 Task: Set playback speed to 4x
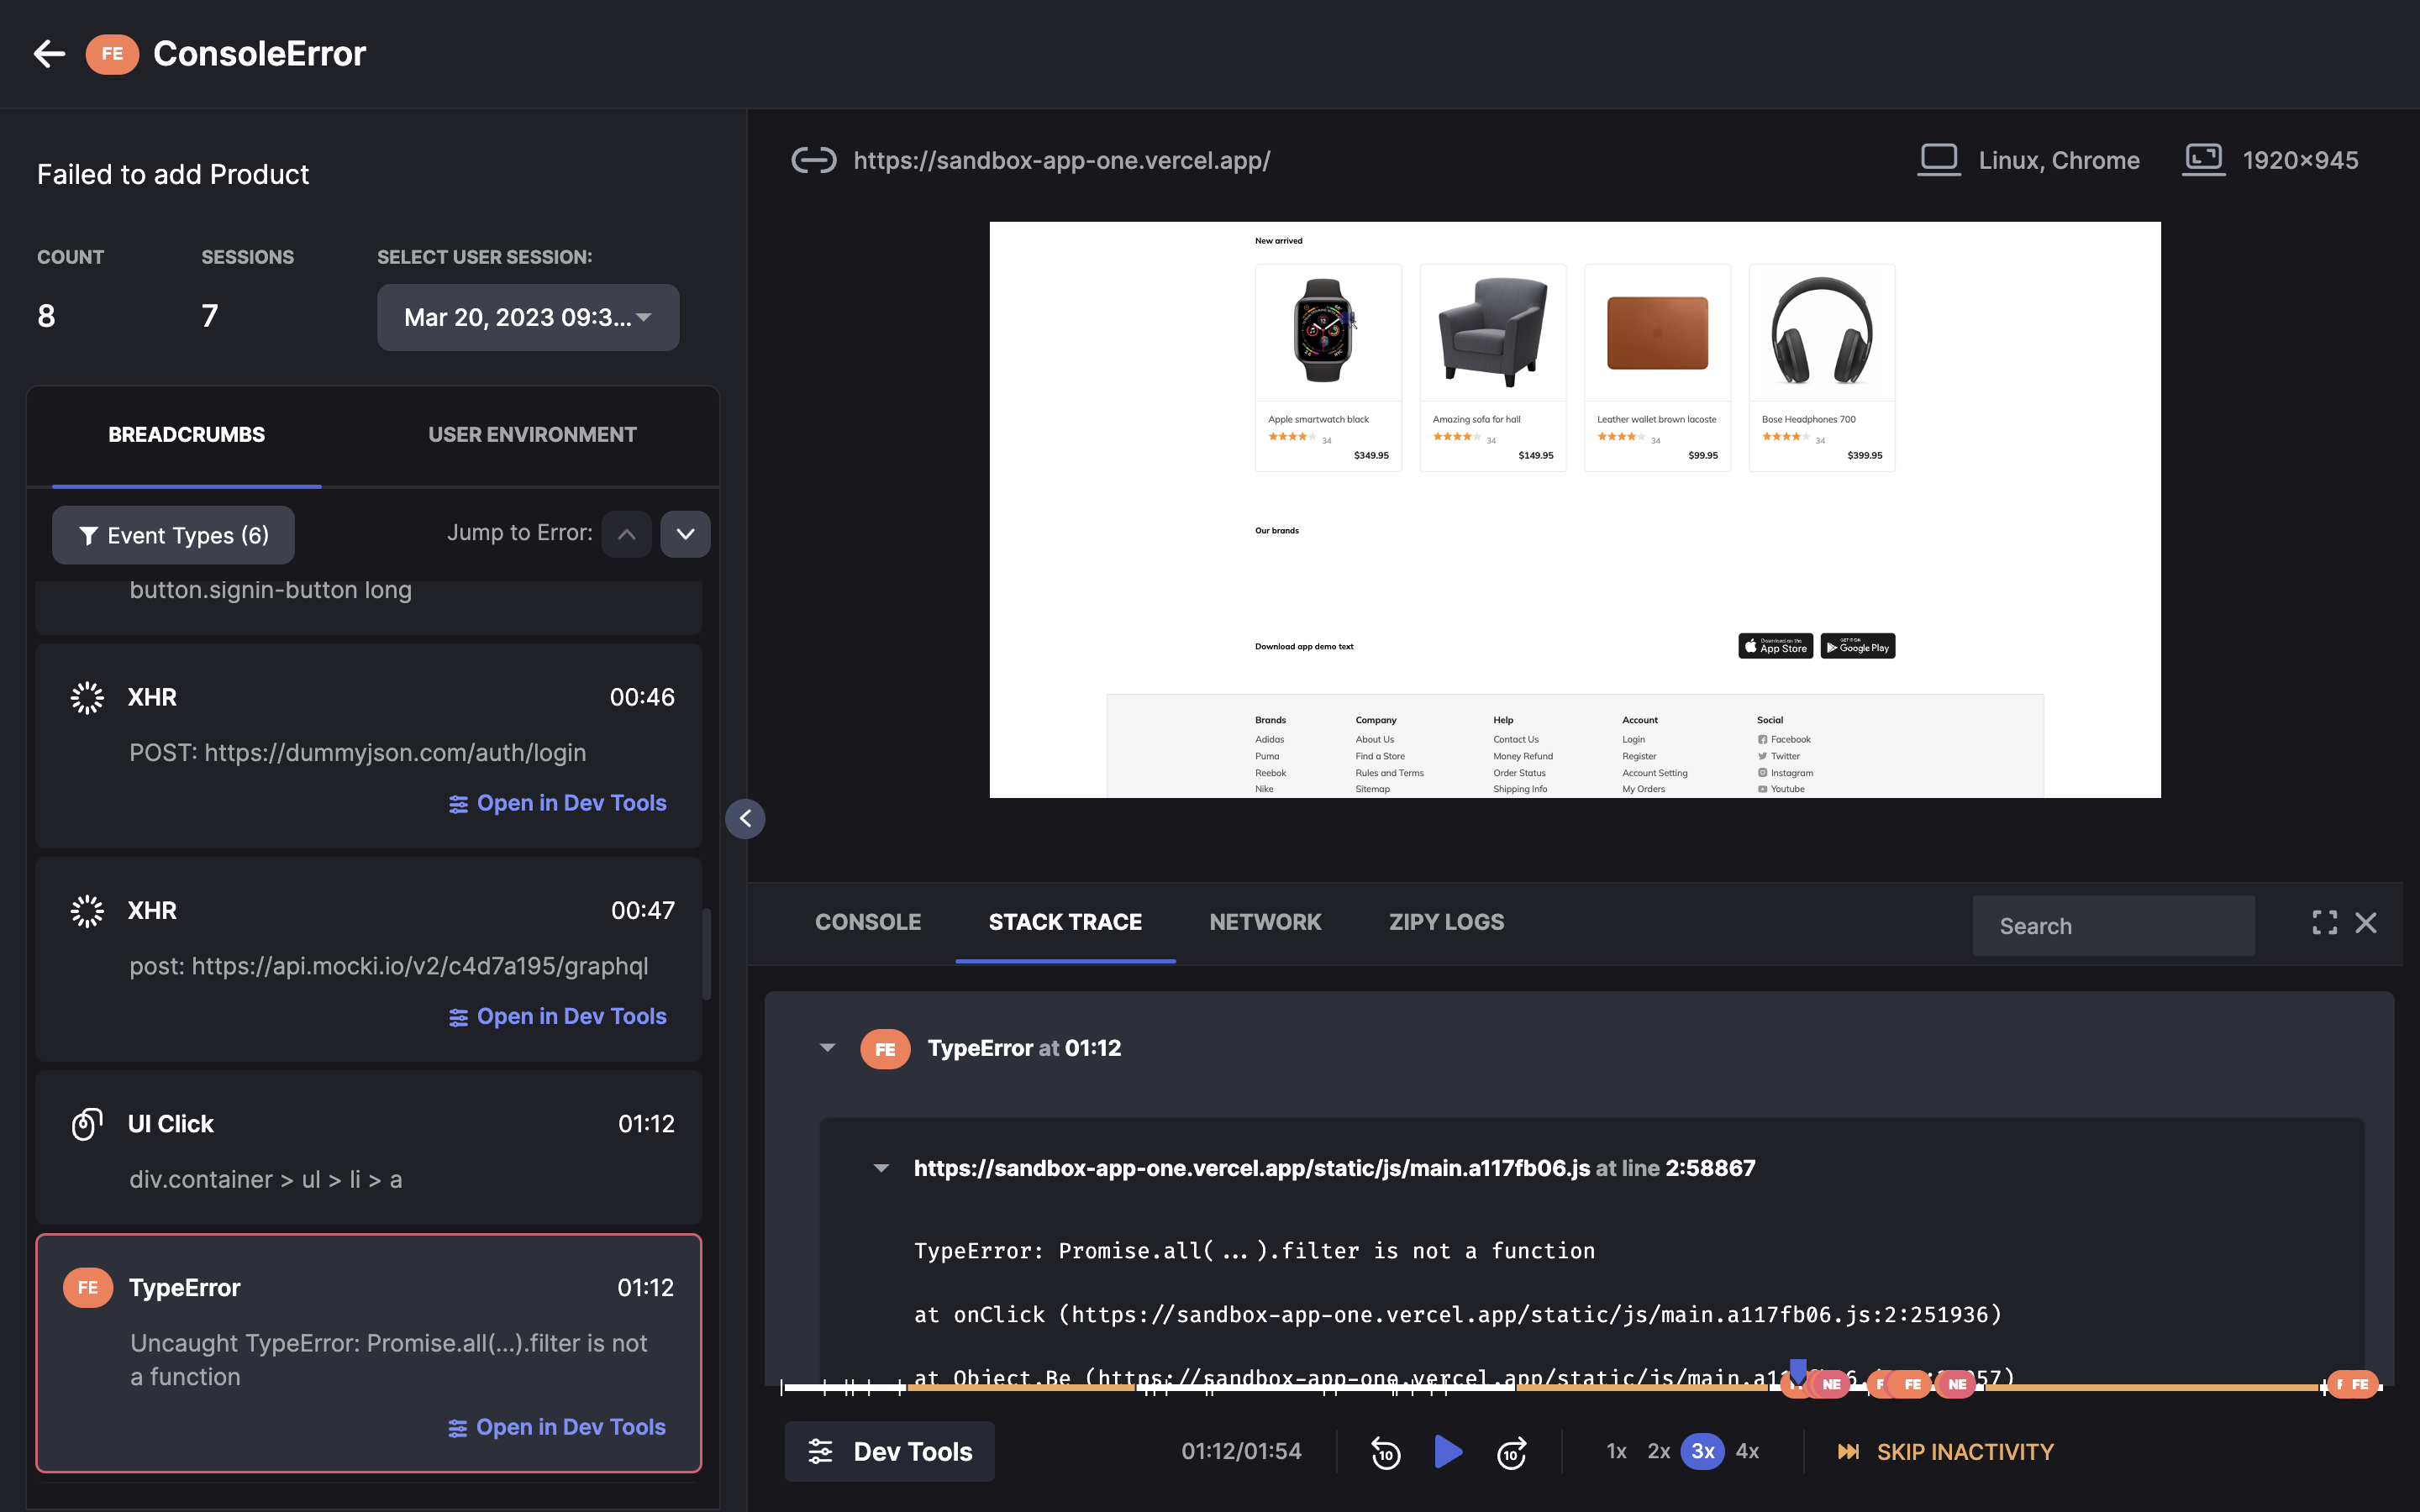pos(1747,1451)
